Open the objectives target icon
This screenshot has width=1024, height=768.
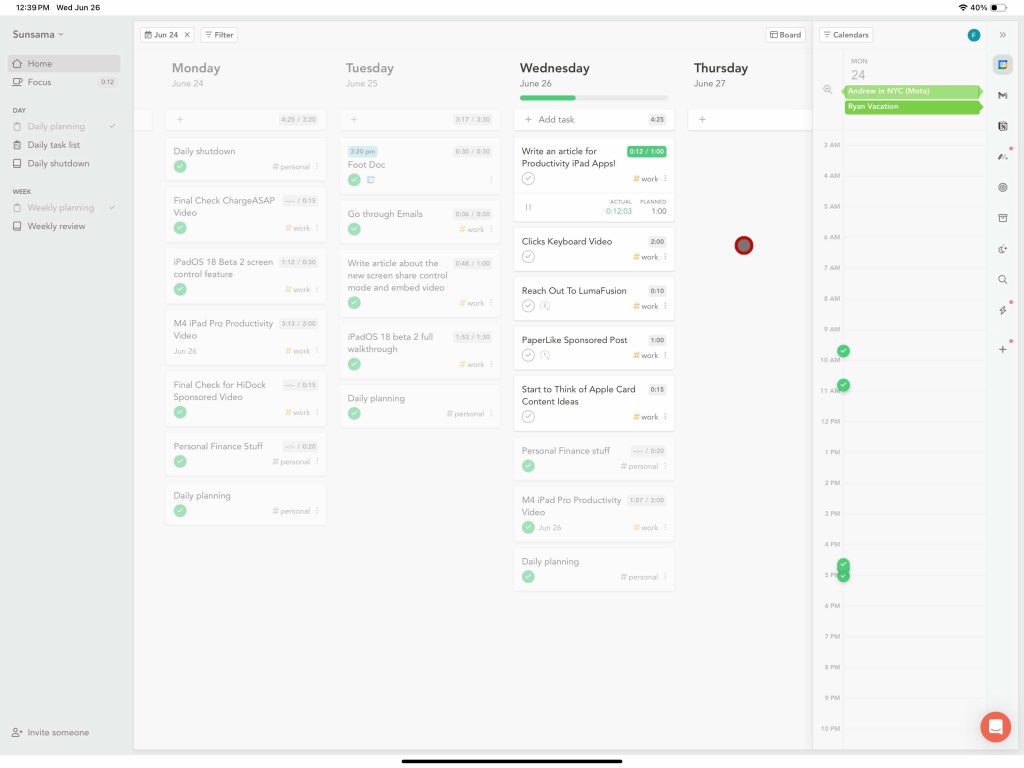coord(1002,187)
